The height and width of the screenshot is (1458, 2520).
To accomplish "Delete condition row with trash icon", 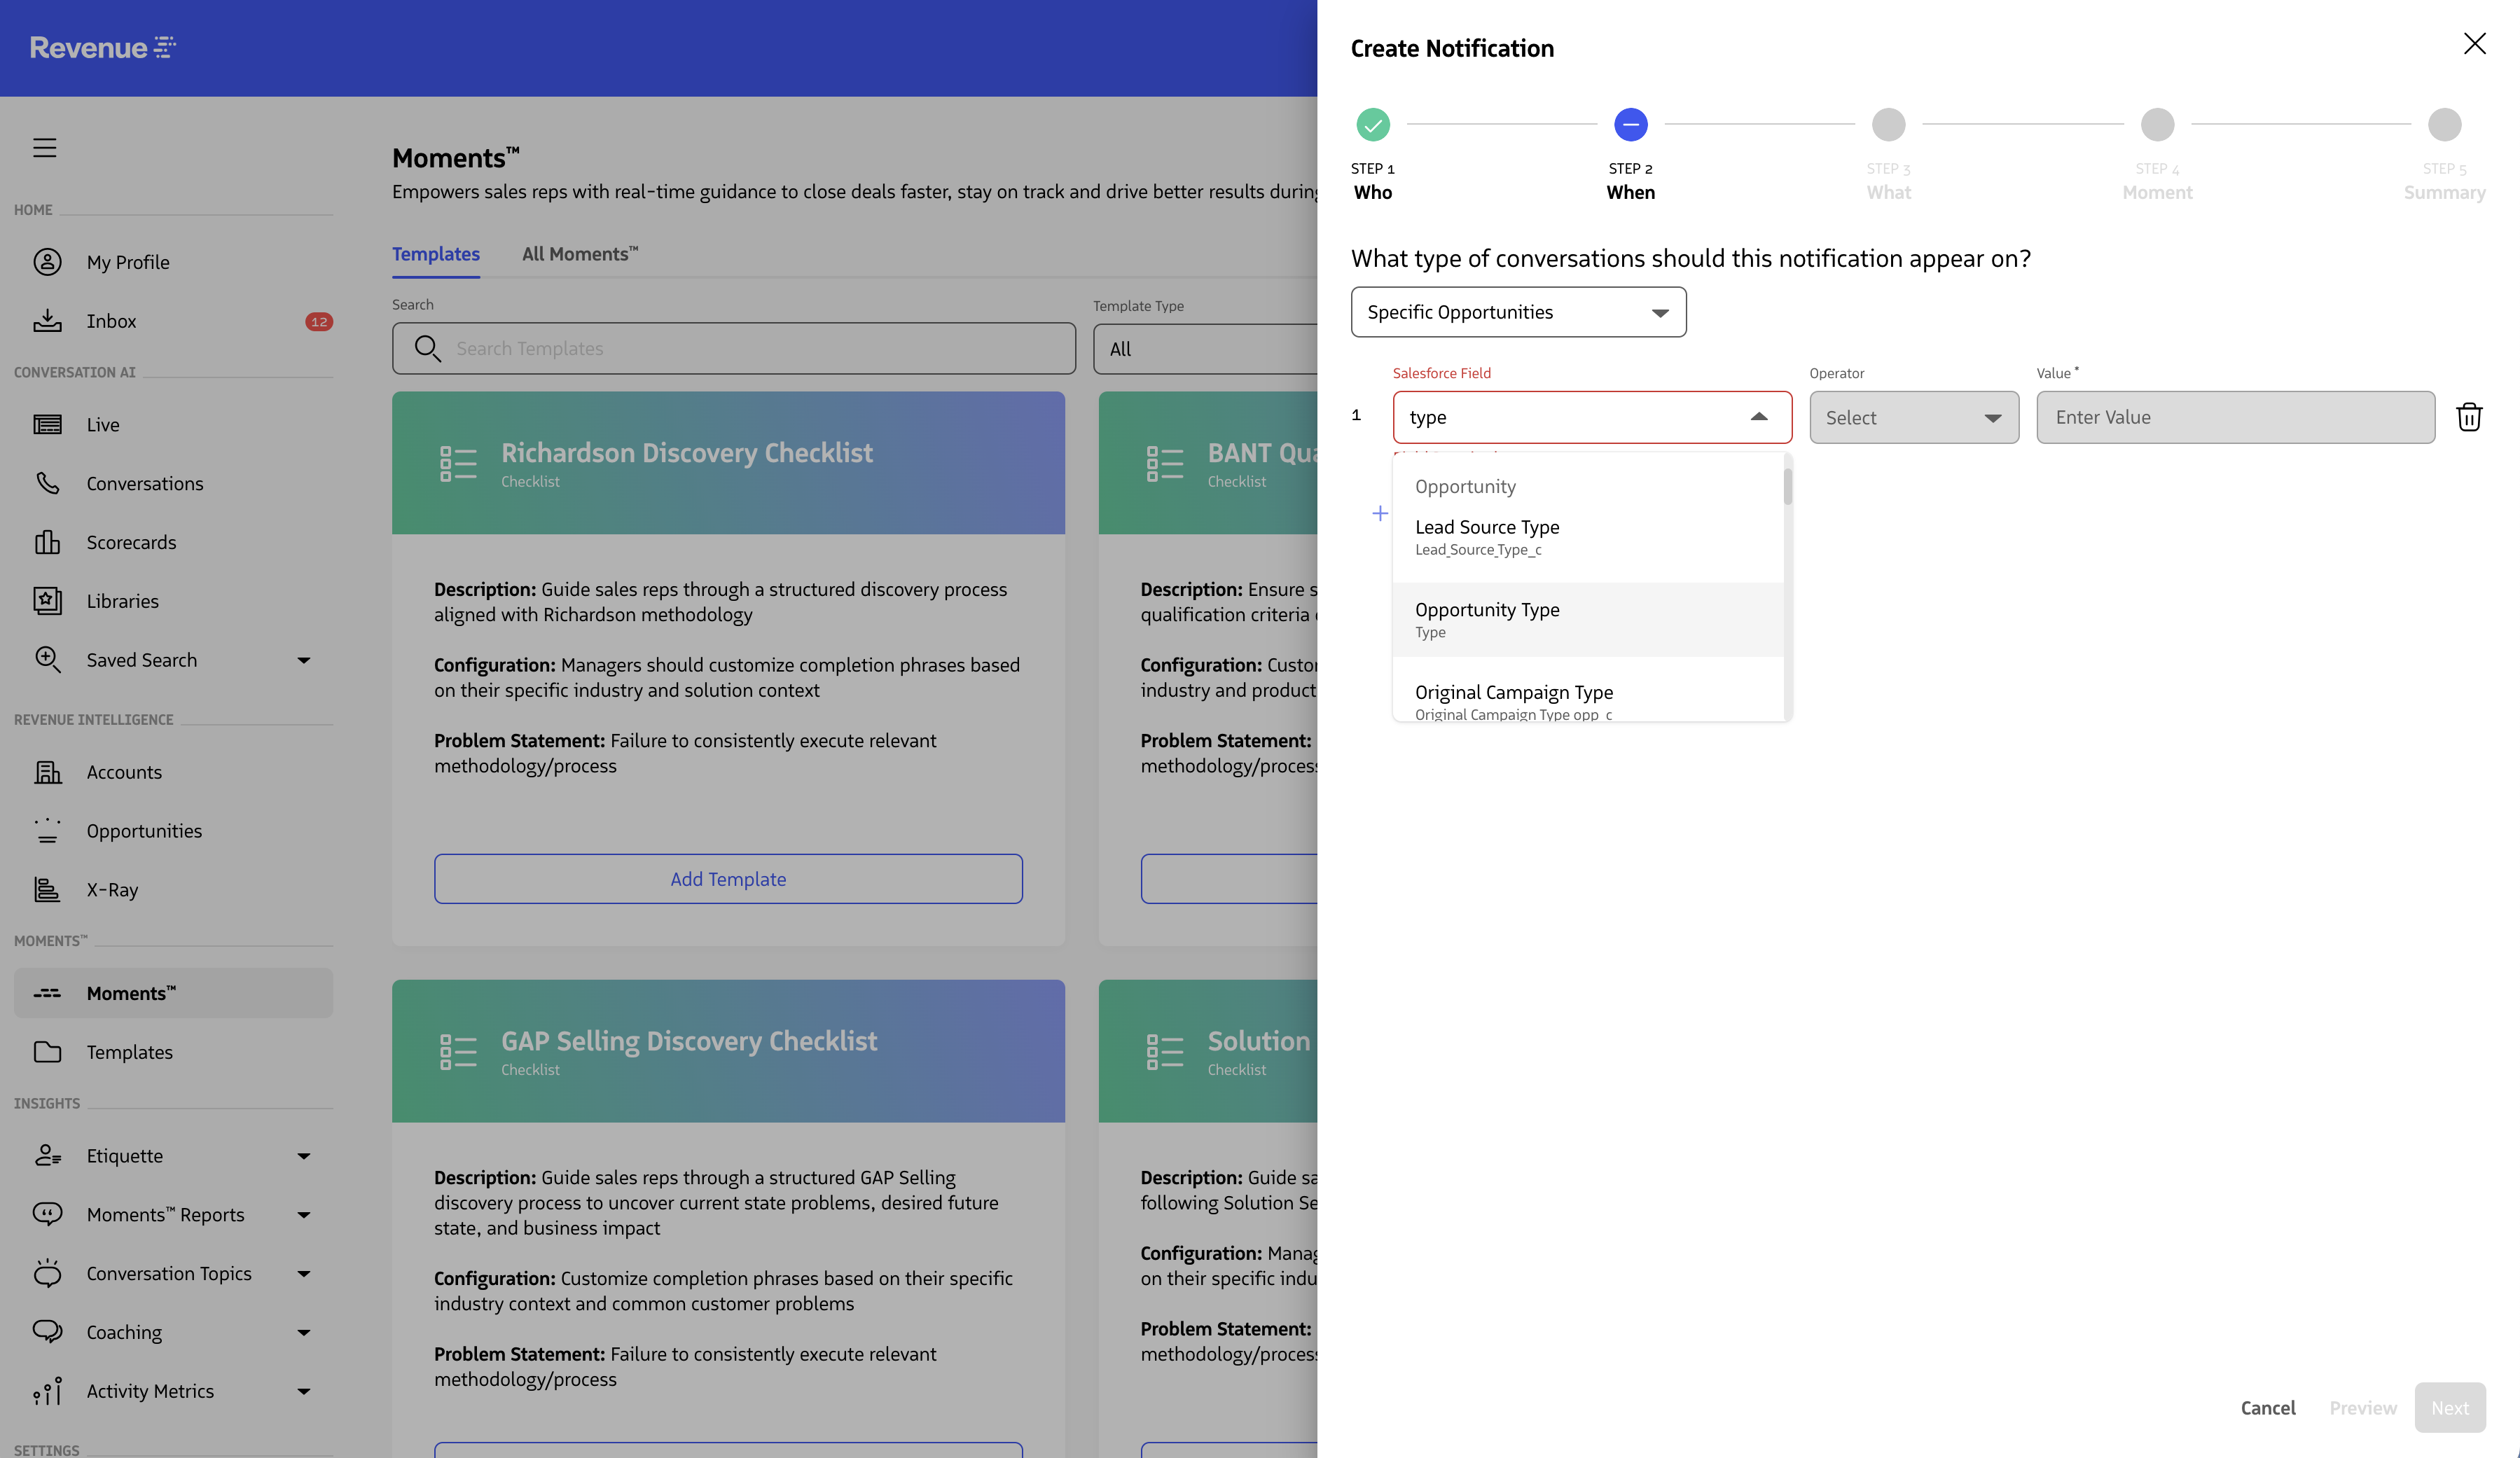I will coord(2469,417).
